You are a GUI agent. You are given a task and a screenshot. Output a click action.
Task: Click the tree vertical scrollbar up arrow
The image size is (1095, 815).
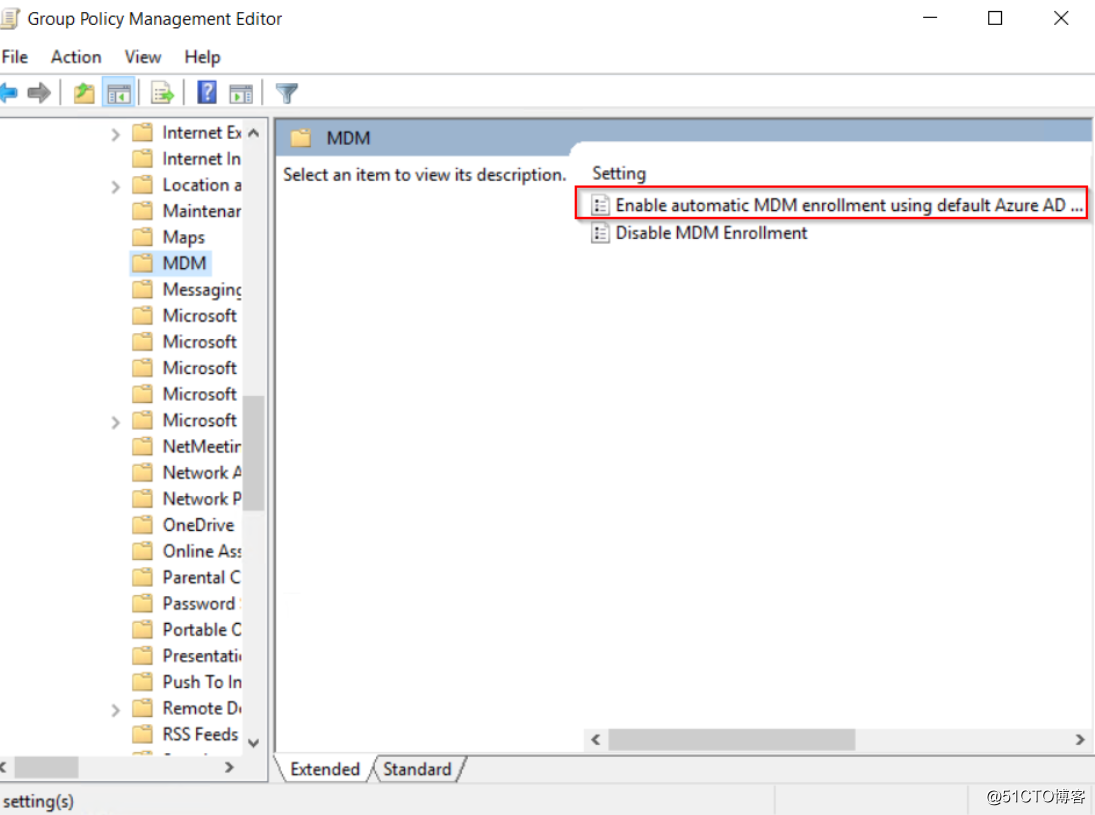[x=253, y=133]
